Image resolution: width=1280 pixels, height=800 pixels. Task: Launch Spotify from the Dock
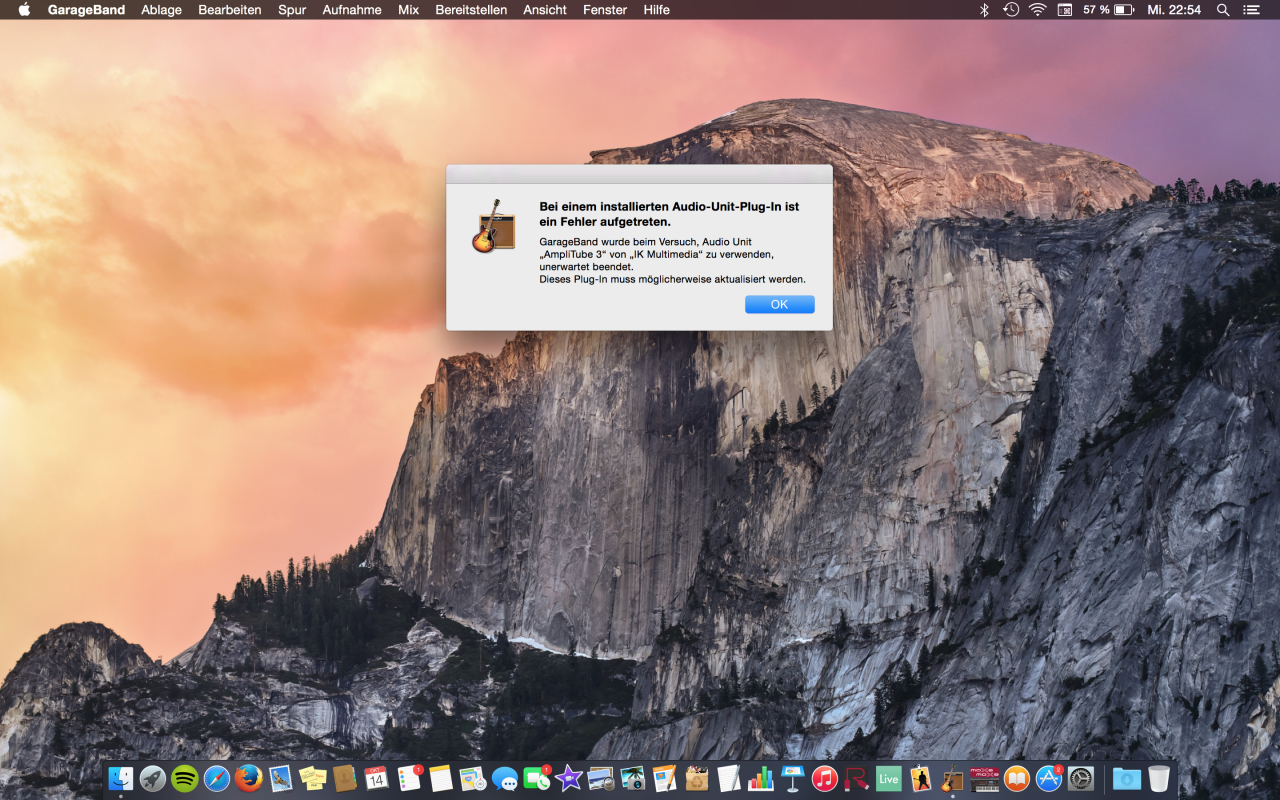point(185,778)
